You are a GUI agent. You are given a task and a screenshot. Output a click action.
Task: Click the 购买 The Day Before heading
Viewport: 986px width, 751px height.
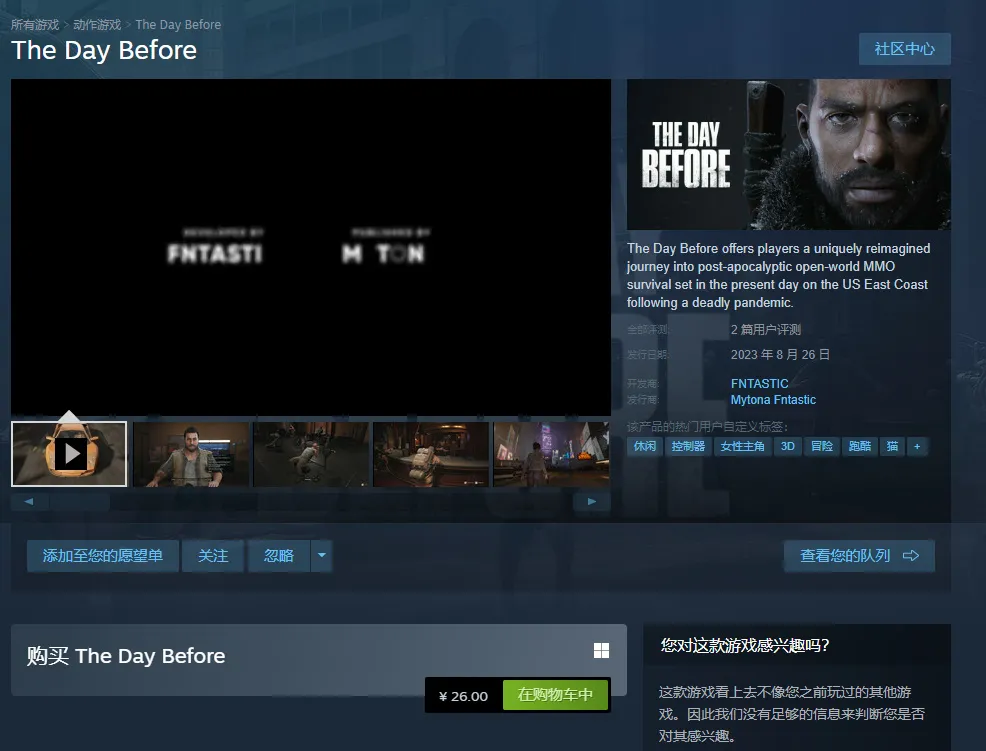click(126, 656)
